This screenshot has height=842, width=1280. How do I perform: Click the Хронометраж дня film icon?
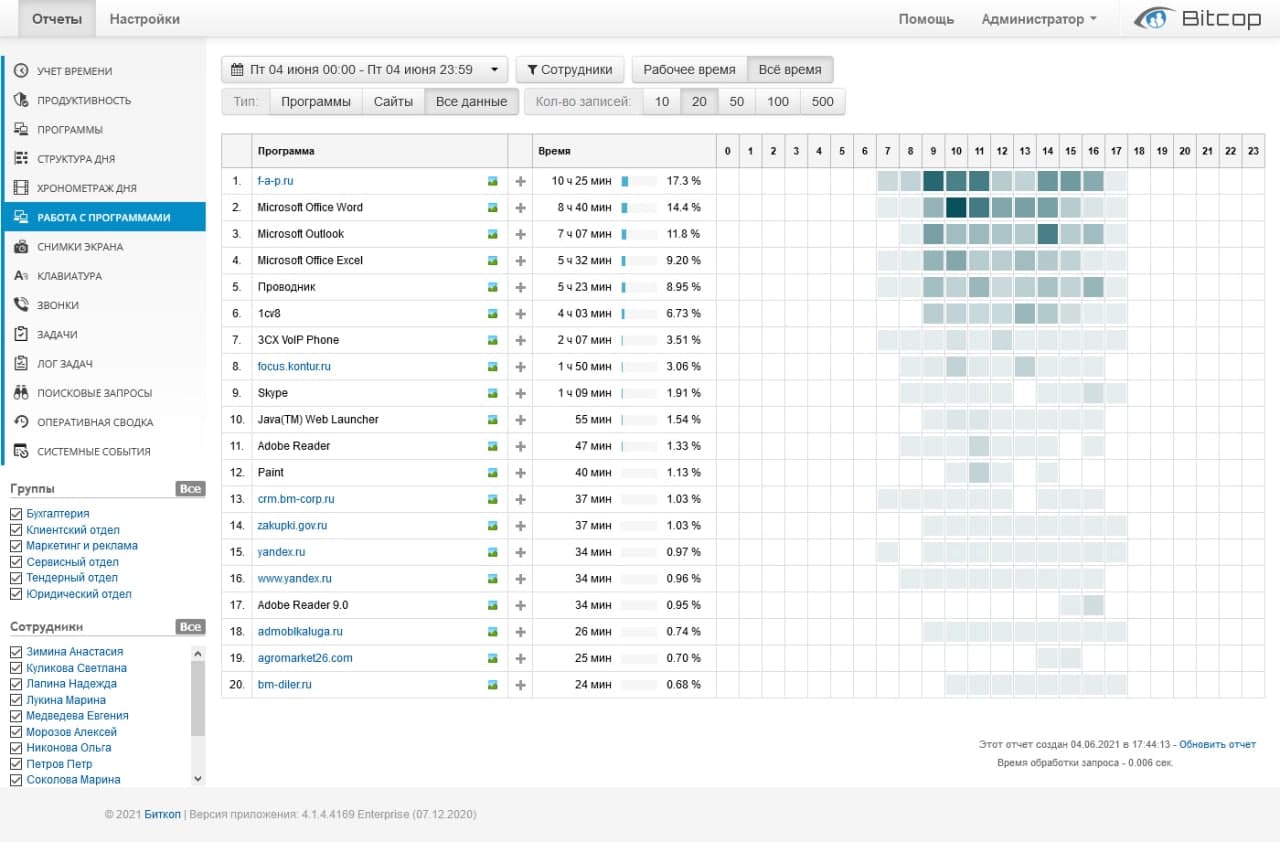[21, 187]
